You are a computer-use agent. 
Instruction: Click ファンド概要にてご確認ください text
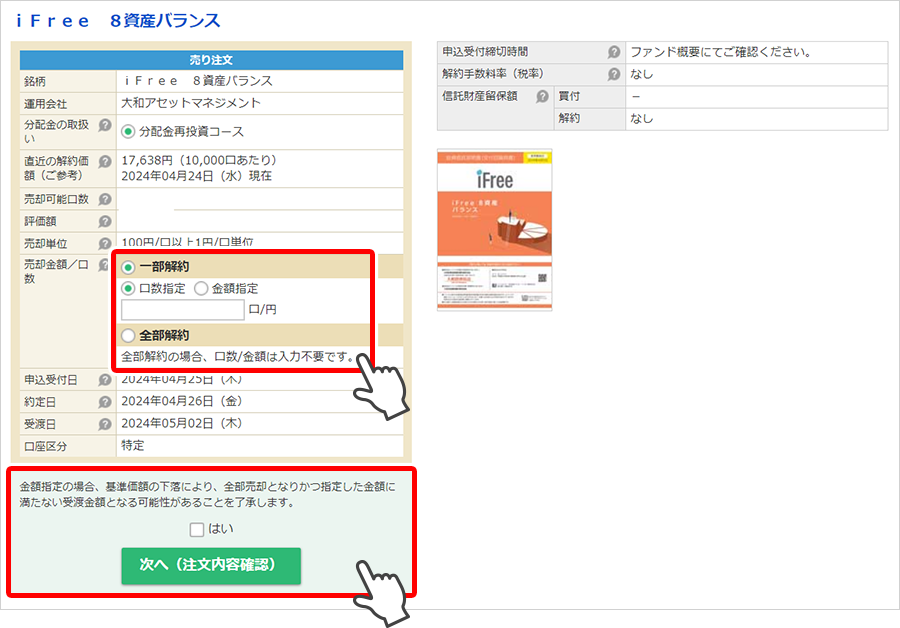(x=720, y=52)
